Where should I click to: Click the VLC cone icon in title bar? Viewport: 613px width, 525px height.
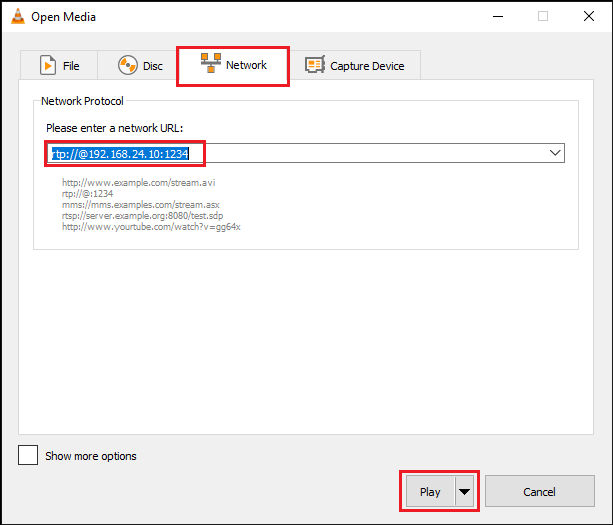18,16
